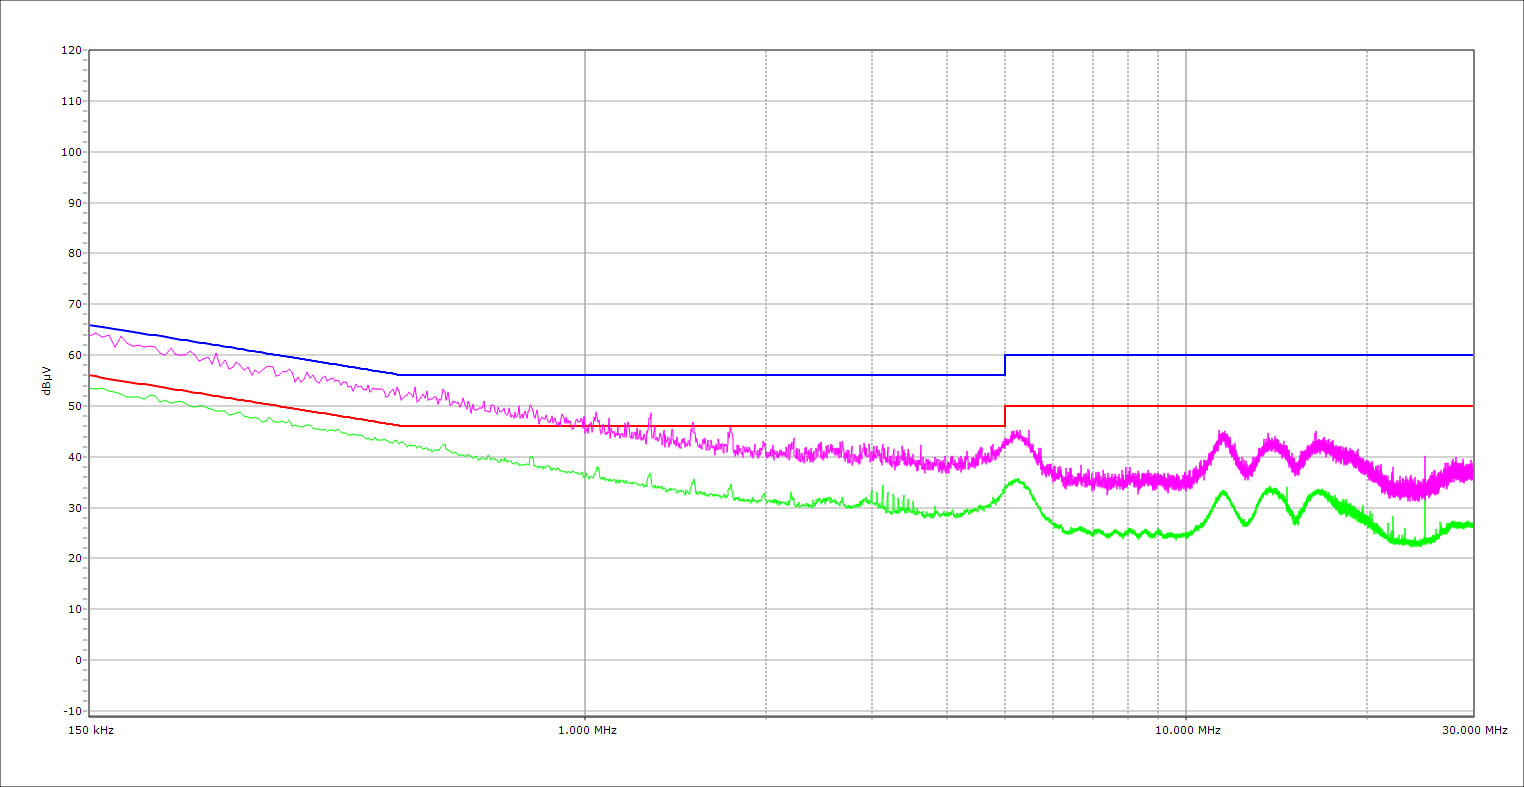The image size is (1524, 787).
Task: Click the 1.000 MHz x-axis label
Action: coord(586,731)
